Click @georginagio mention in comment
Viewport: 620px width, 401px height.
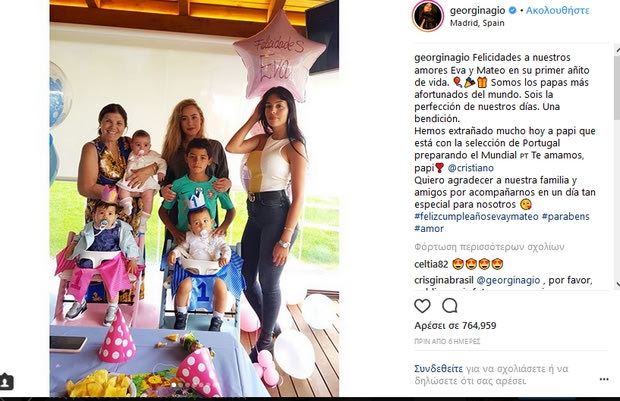(x=508, y=280)
